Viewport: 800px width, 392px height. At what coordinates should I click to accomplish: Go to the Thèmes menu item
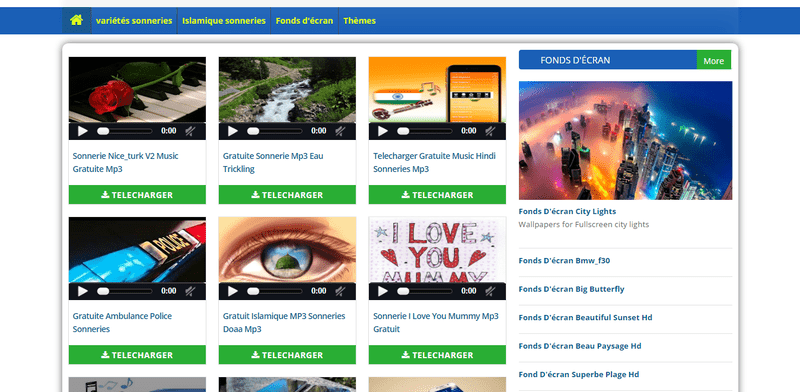[359, 21]
